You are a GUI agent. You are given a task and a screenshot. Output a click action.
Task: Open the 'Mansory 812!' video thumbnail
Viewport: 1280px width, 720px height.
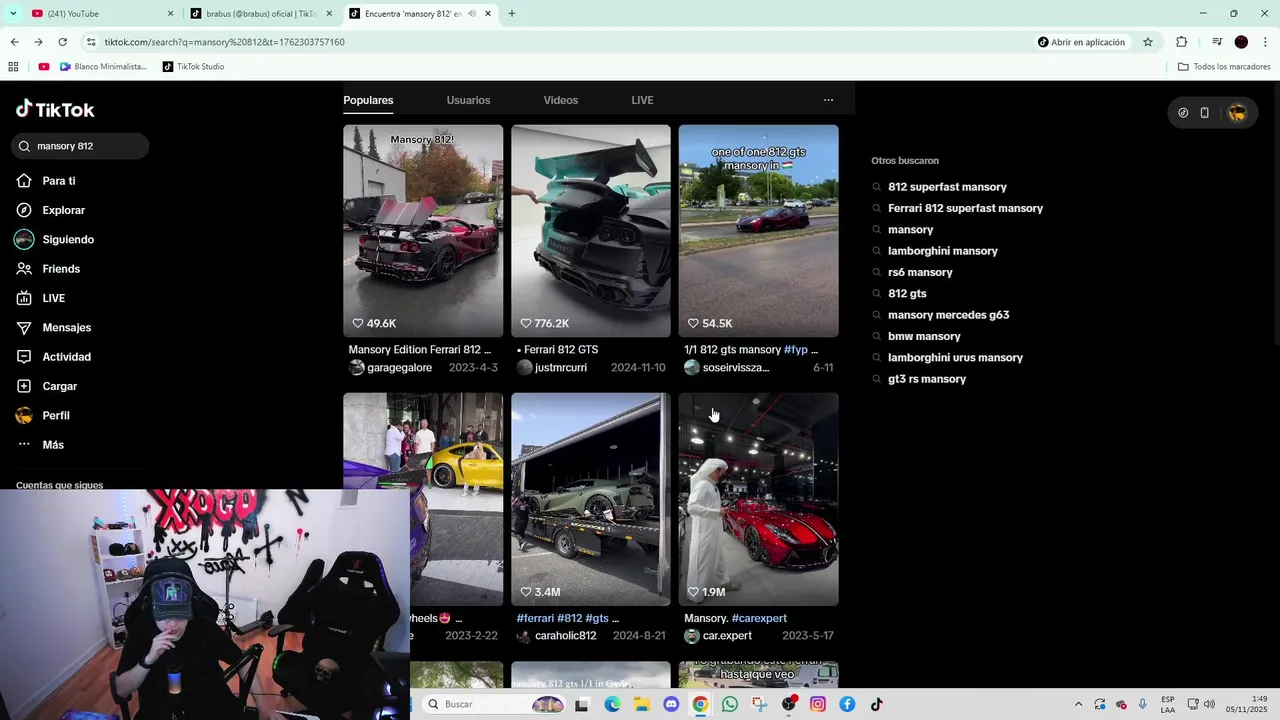coord(423,231)
